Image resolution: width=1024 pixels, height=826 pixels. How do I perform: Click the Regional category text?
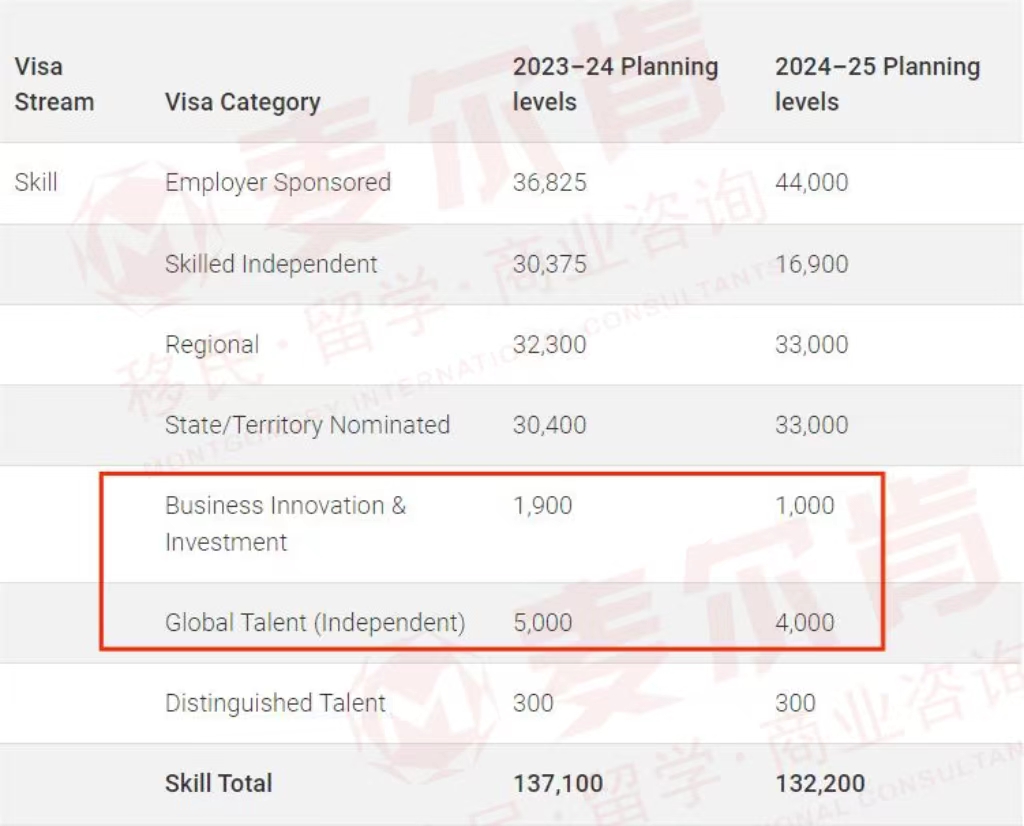pyautogui.click(x=212, y=345)
